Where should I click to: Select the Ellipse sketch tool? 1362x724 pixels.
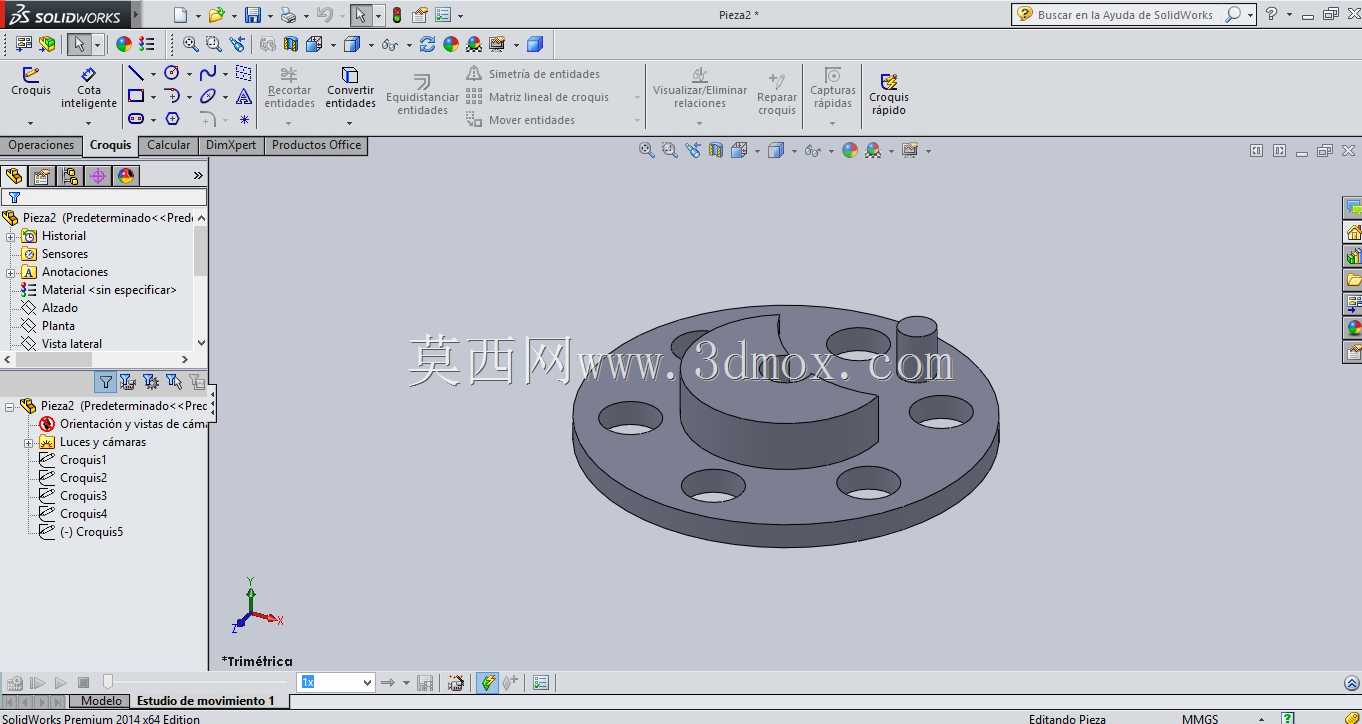click(208, 96)
